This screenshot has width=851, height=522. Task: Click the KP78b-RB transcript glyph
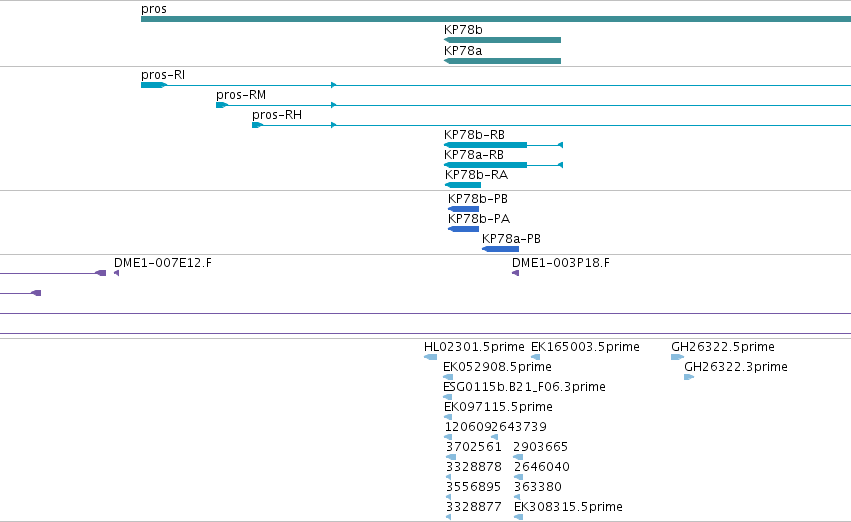coord(503,145)
